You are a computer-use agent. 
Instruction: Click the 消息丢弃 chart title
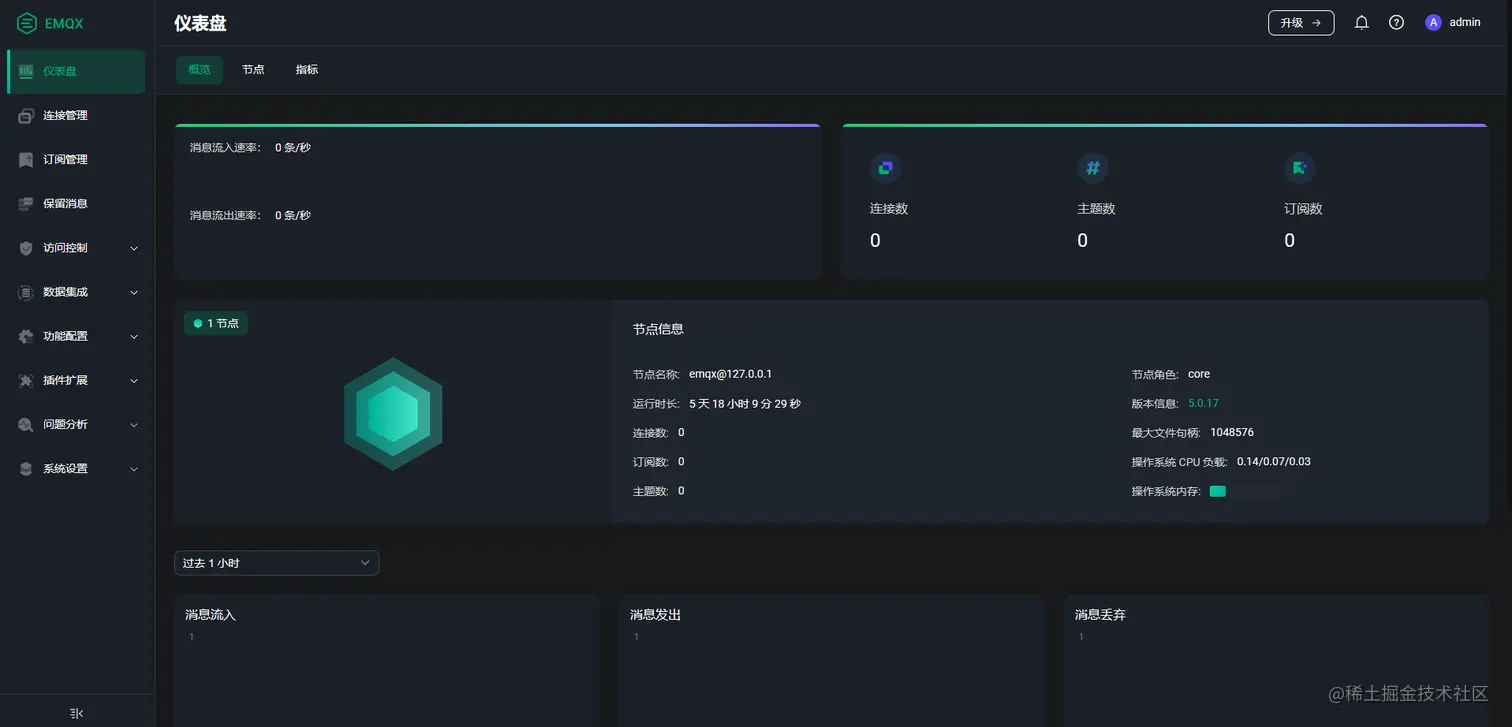(x=1100, y=615)
